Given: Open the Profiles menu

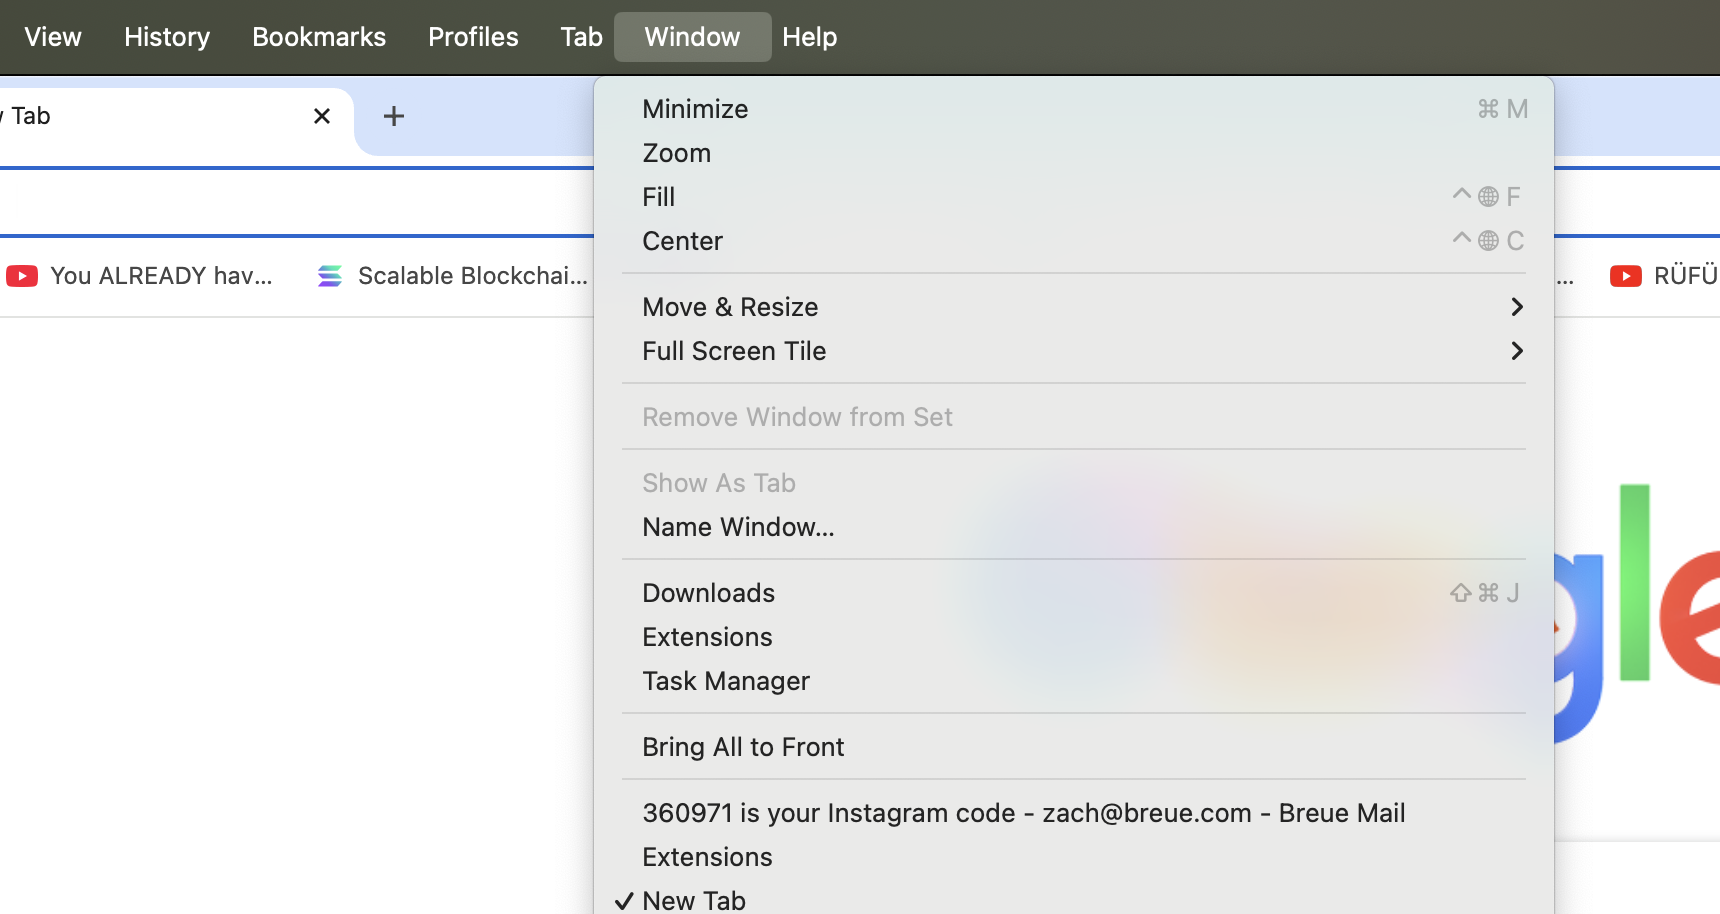Looking at the screenshot, I should point(473,37).
